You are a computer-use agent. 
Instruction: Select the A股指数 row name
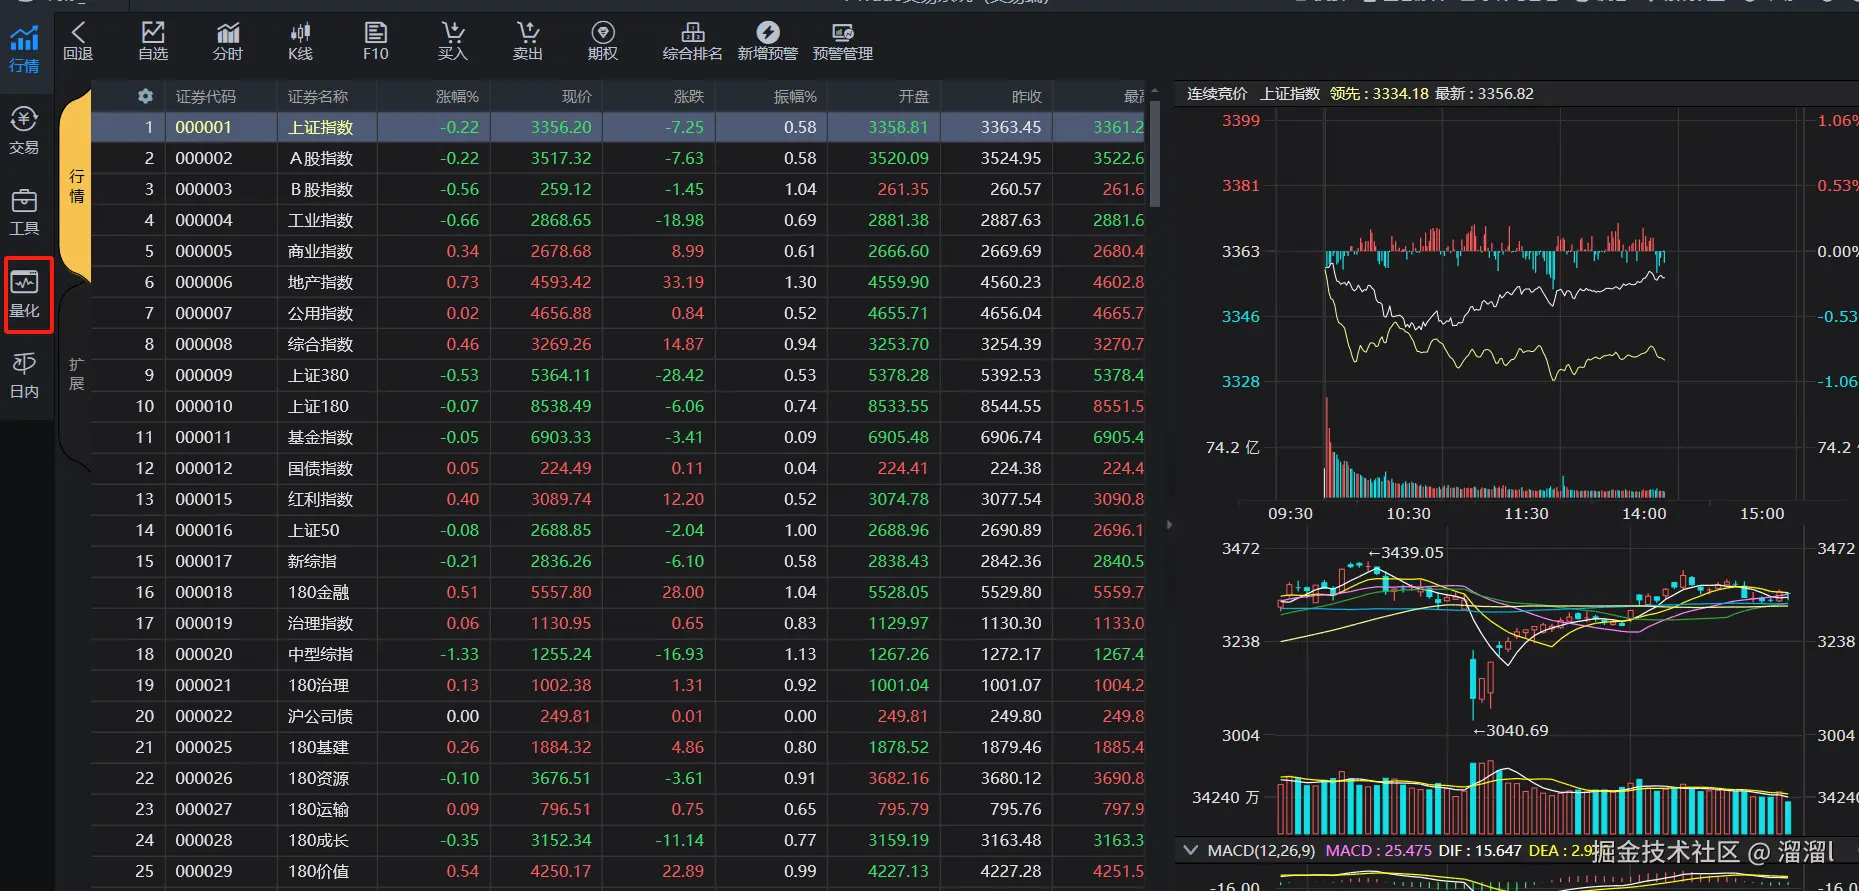point(321,158)
